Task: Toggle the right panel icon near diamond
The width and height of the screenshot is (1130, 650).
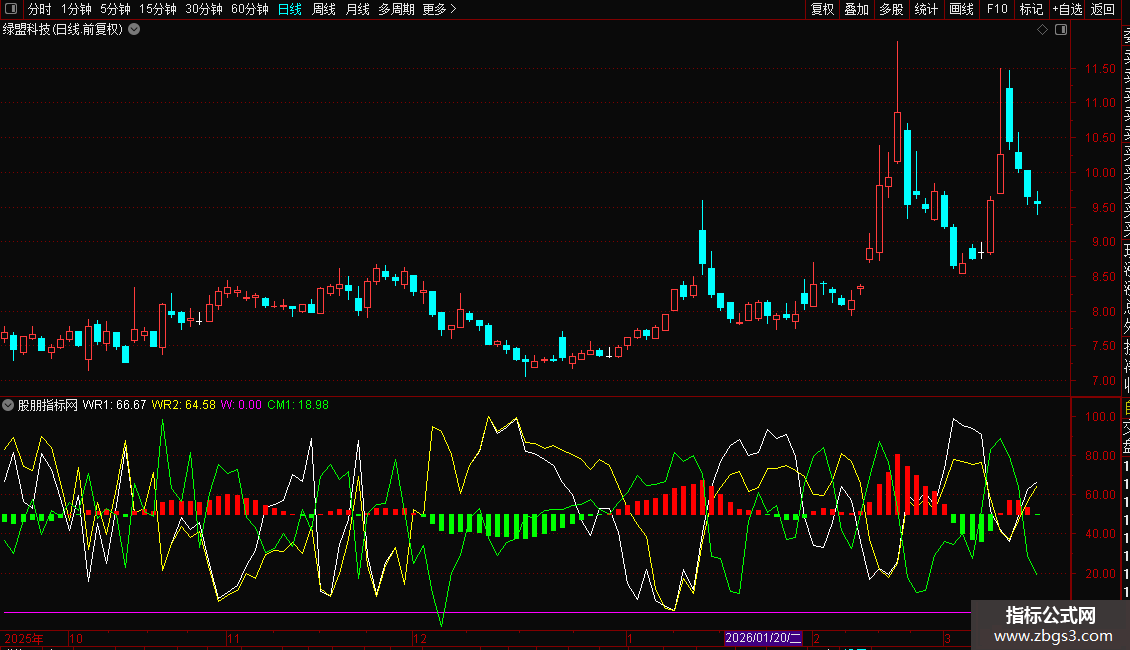Action: click(1061, 30)
